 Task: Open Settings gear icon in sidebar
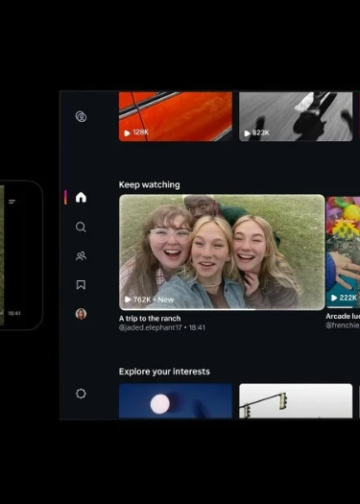click(x=81, y=394)
